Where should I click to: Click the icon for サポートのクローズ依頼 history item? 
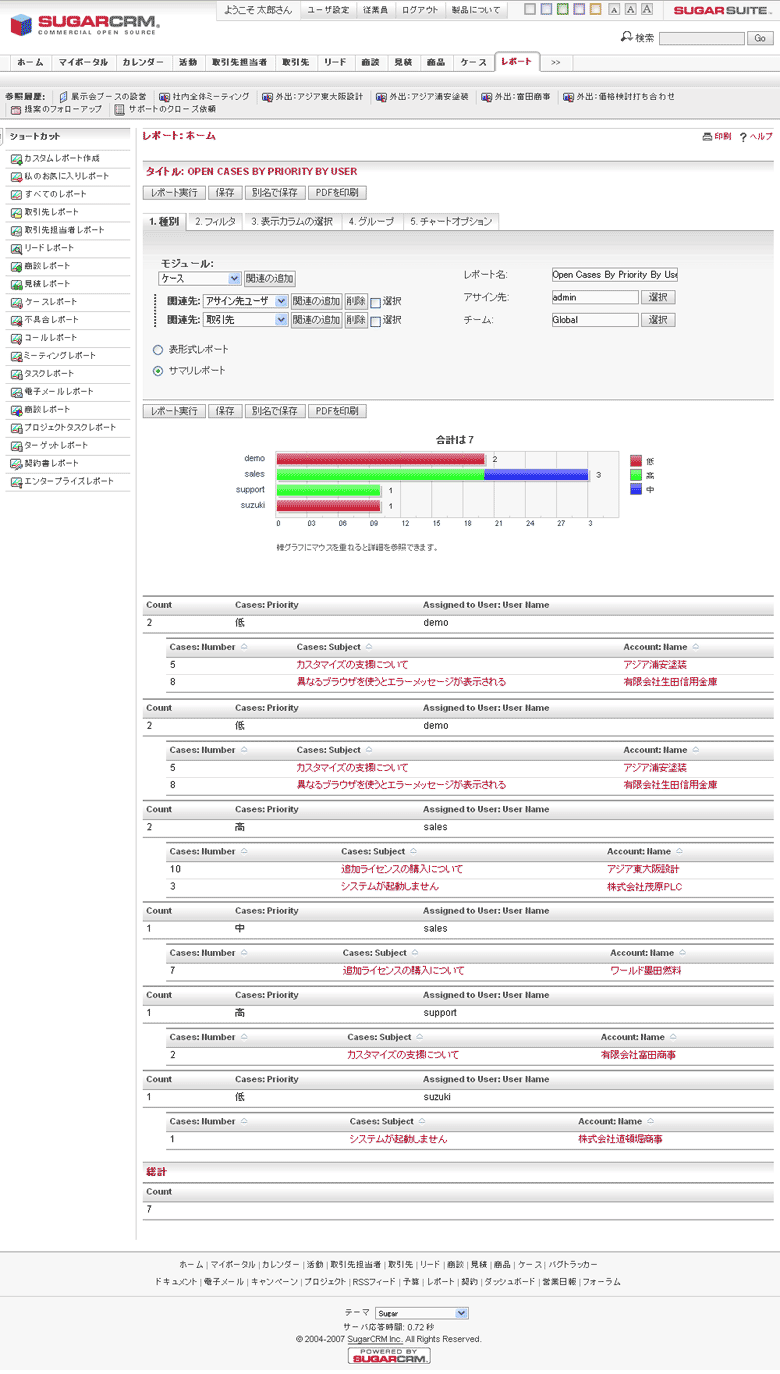click(x=119, y=110)
